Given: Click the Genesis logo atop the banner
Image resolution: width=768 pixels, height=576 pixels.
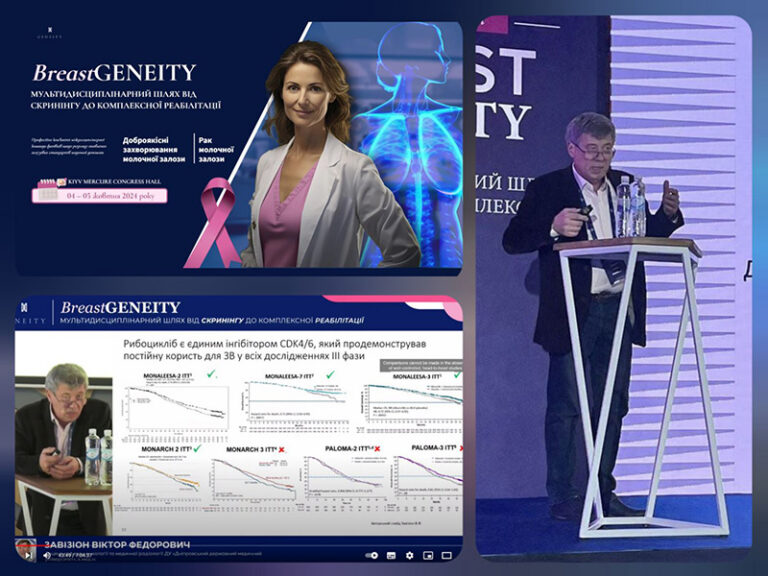Looking at the screenshot, I should click(42, 31).
